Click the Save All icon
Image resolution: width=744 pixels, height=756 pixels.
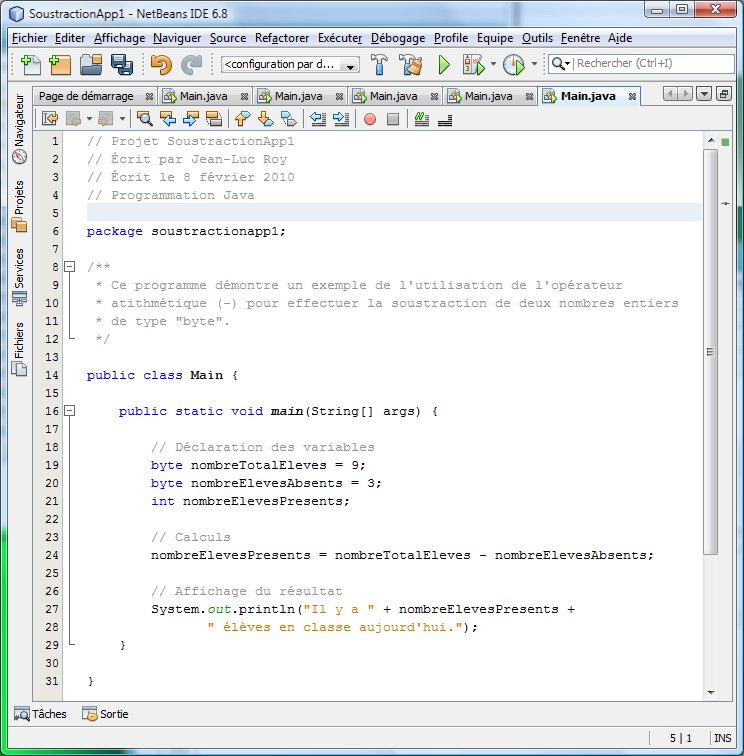[122, 65]
